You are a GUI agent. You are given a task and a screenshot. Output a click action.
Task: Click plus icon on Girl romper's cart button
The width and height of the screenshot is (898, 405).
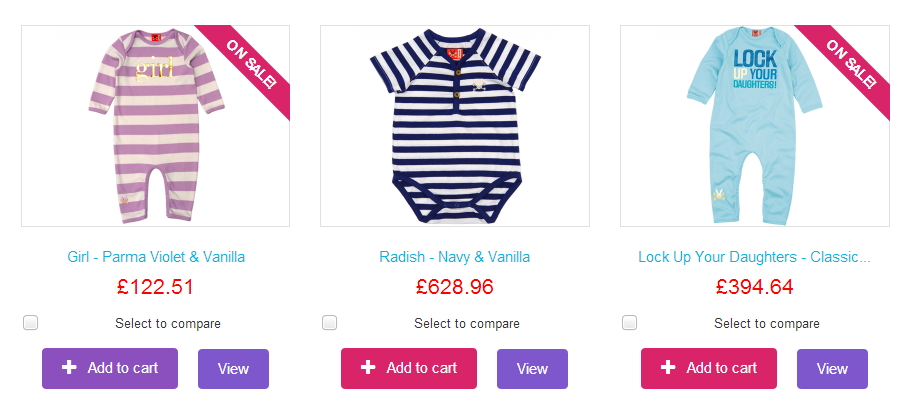pos(69,368)
